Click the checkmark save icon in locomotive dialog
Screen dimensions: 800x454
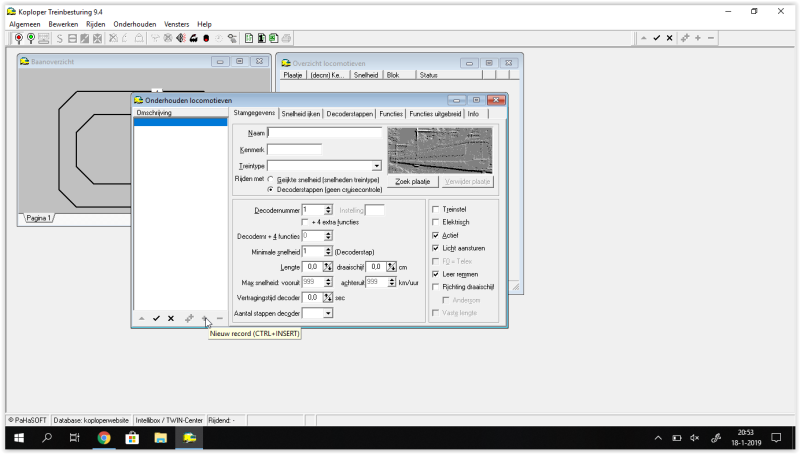pos(156,318)
